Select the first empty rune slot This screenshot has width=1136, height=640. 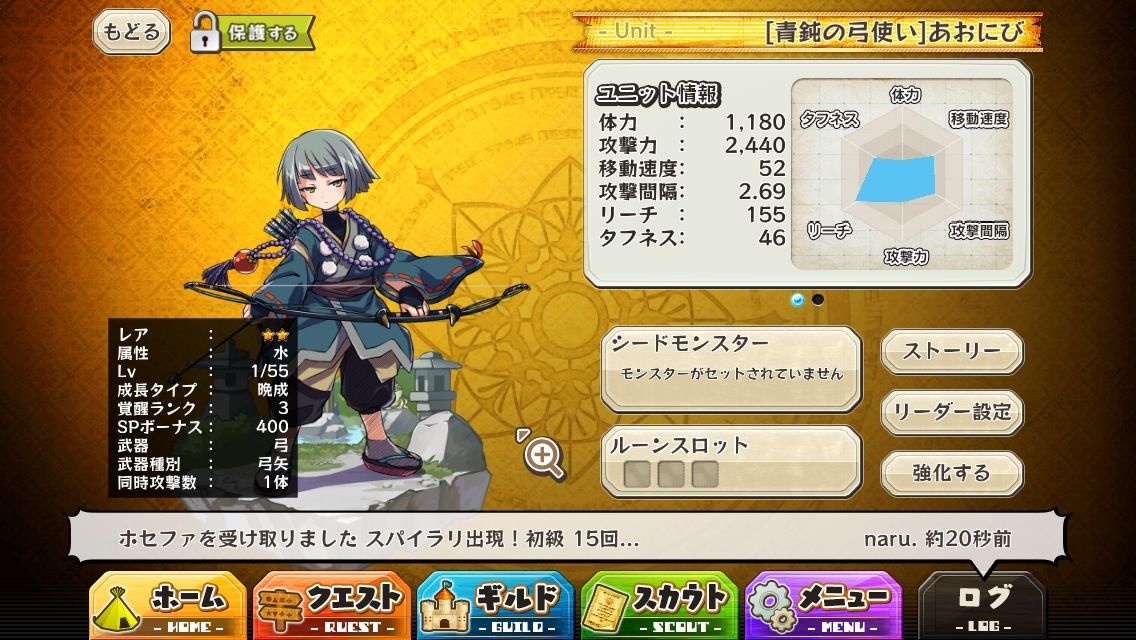tap(637, 474)
